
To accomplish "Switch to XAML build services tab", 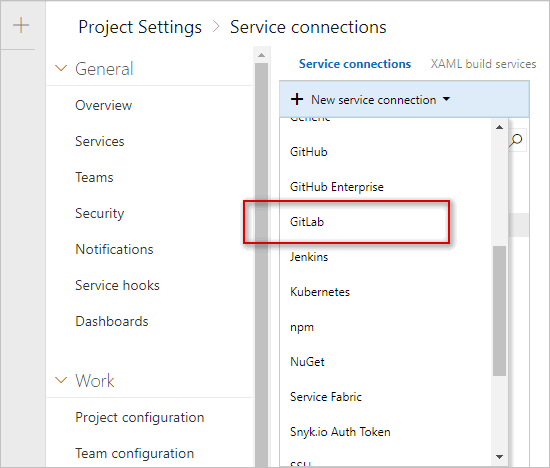I will coord(483,64).
